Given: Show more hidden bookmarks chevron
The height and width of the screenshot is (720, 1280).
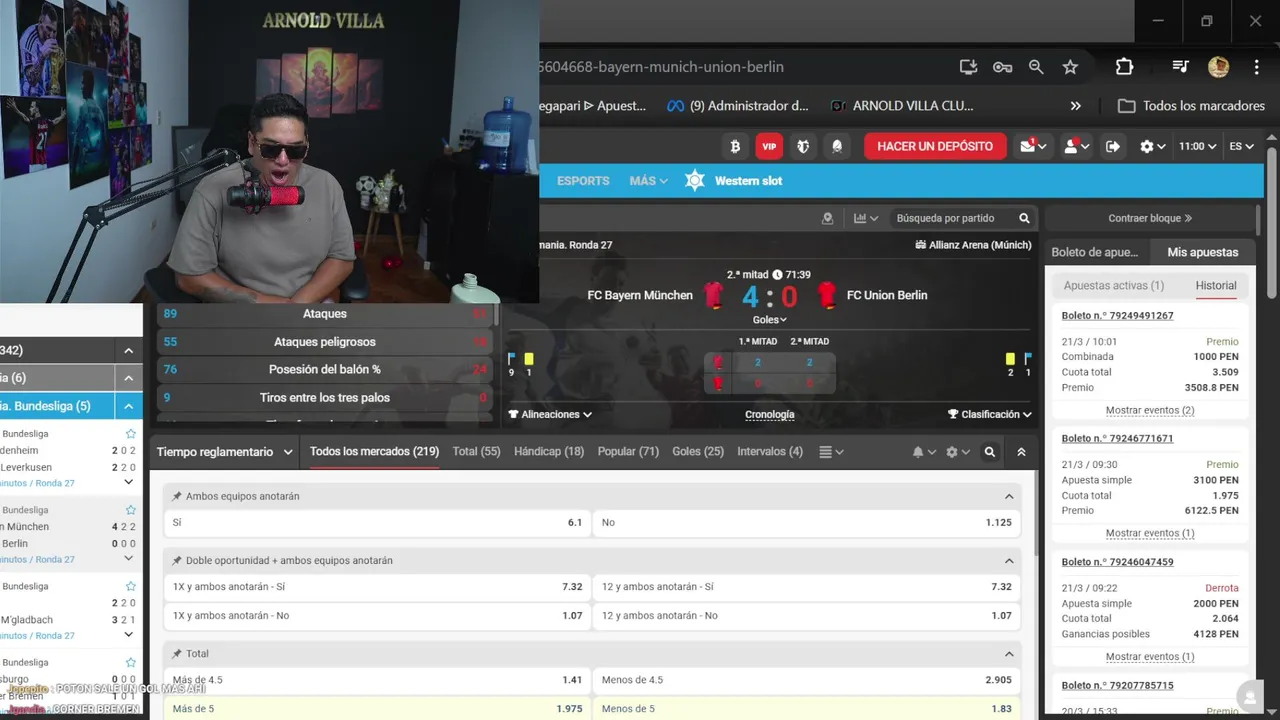Looking at the screenshot, I should tap(1076, 106).
